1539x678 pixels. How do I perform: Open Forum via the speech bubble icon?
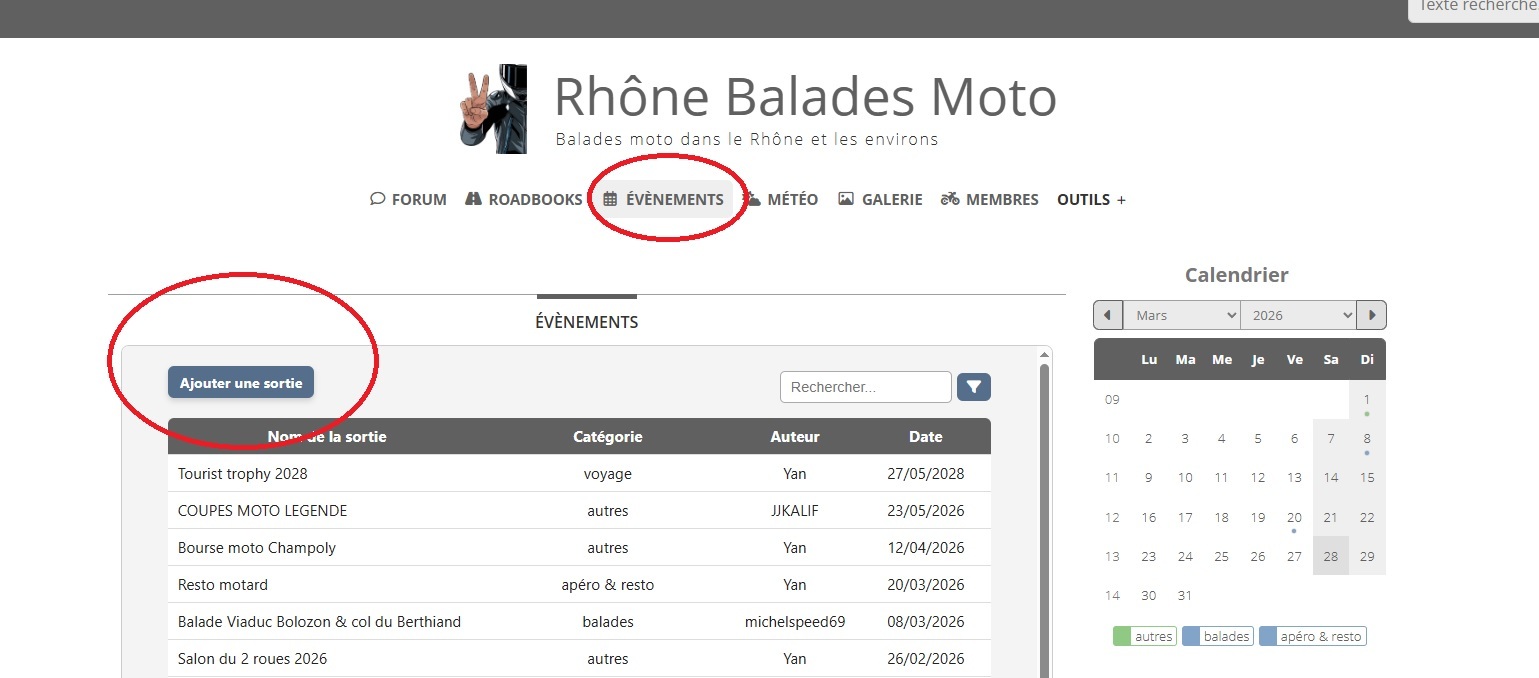[377, 199]
